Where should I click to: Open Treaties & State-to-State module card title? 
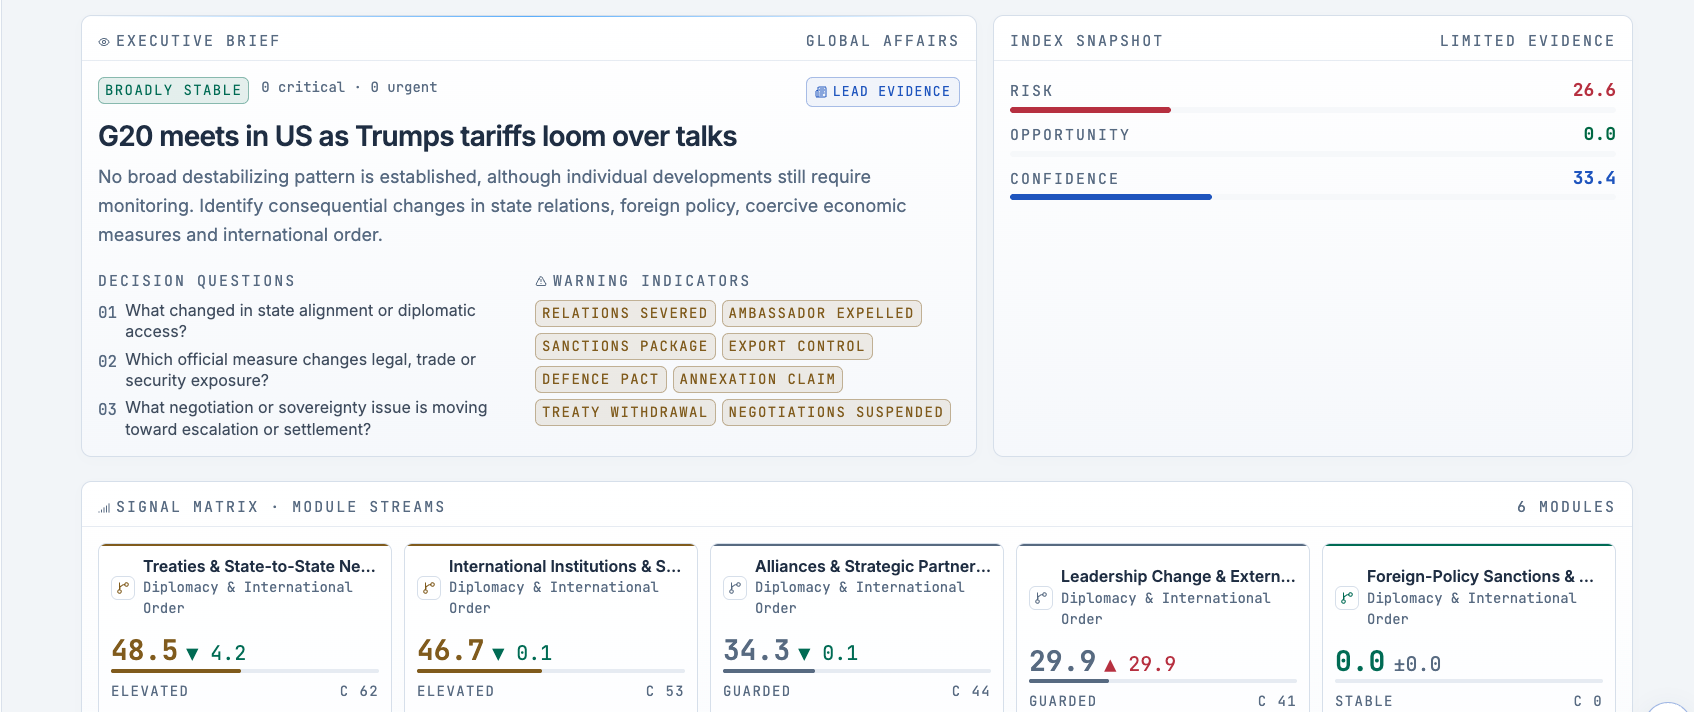(x=259, y=567)
